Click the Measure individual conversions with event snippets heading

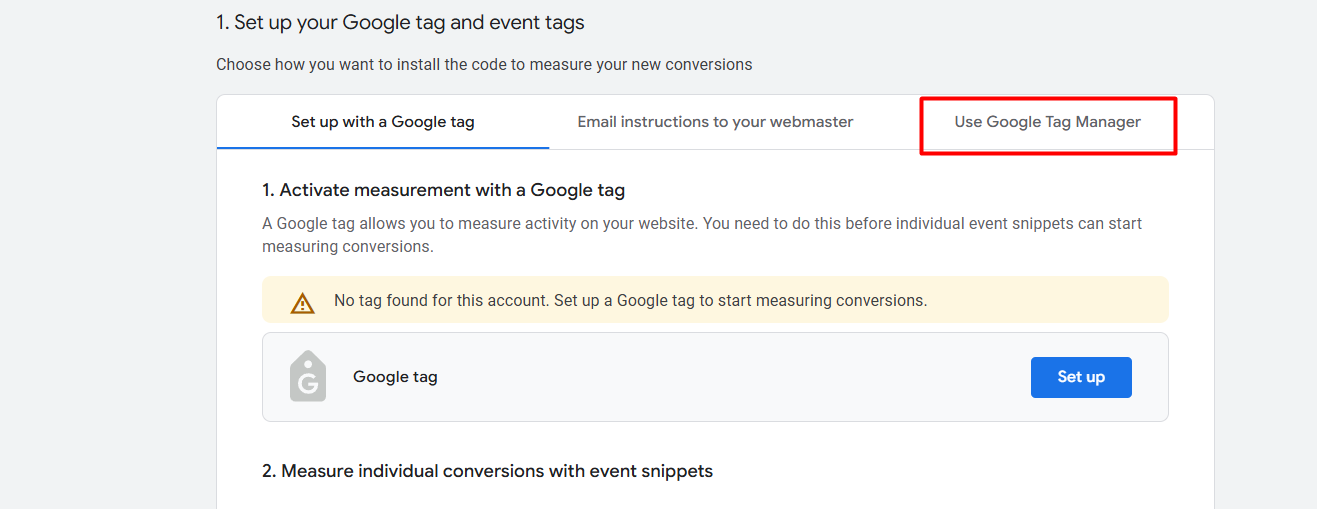point(487,471)
